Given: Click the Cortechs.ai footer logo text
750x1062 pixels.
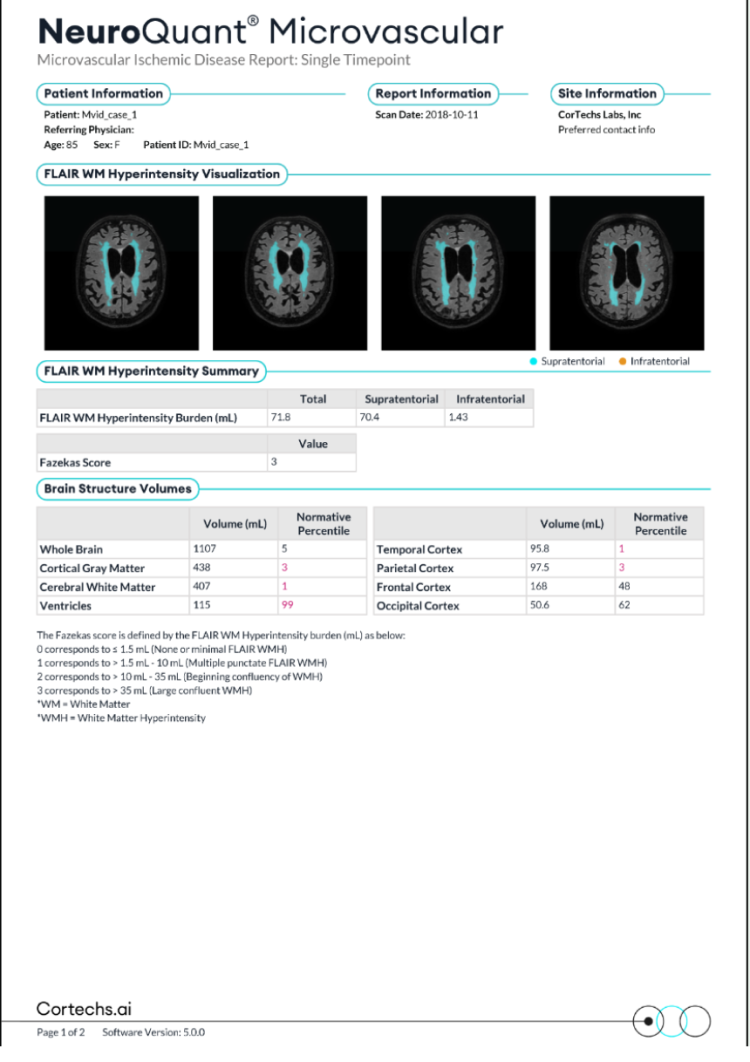Looking at the screenshot, I should 84,1008.
